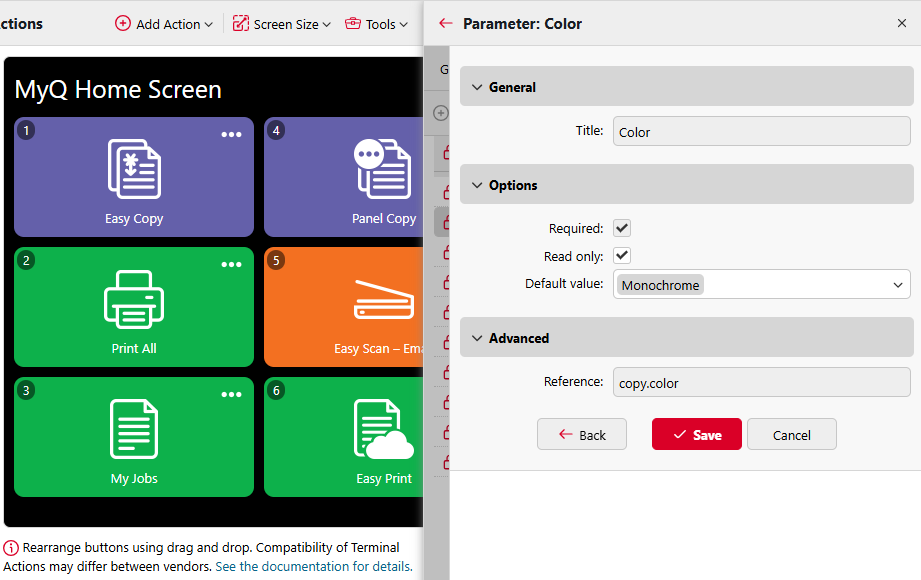This screenshot has width=921, height=580.
Task: Open the three-dot menu on Print All
Action: pyautogui.click(x=231, y=265)
